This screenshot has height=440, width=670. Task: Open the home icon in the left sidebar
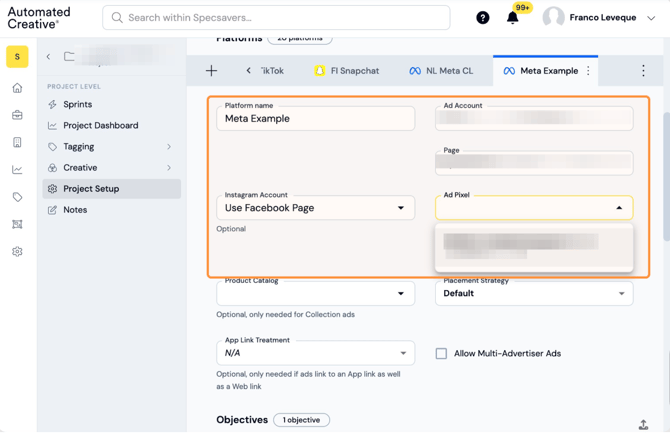click(17, 88)
